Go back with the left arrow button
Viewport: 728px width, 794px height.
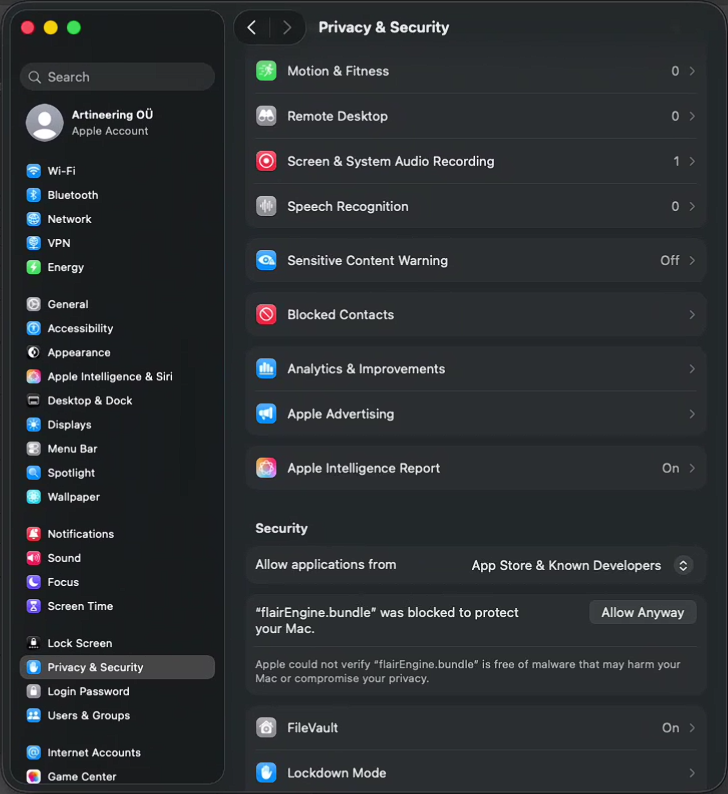pyautogui.click(x=252, y=27)
